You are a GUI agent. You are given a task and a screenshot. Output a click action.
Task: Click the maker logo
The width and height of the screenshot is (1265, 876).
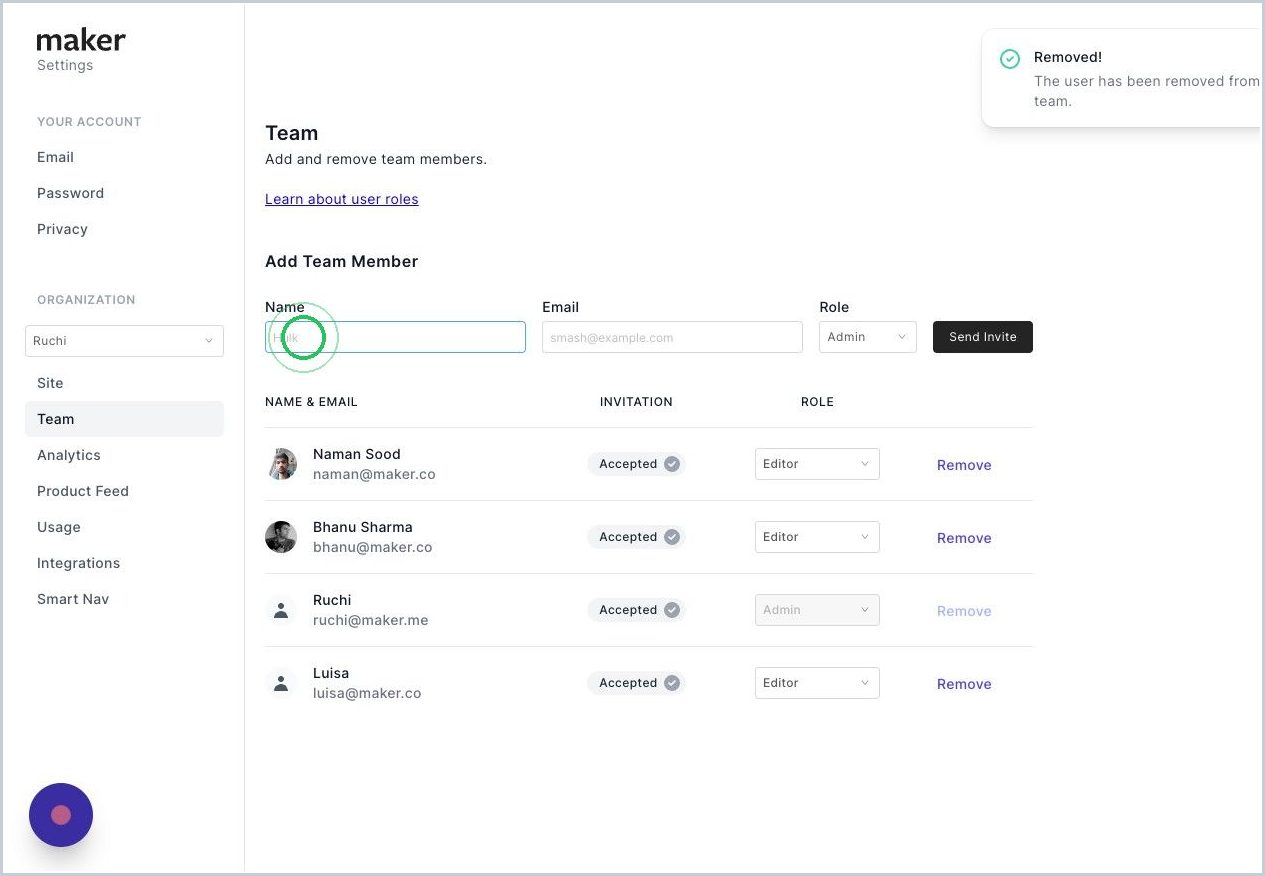[81, 40]
